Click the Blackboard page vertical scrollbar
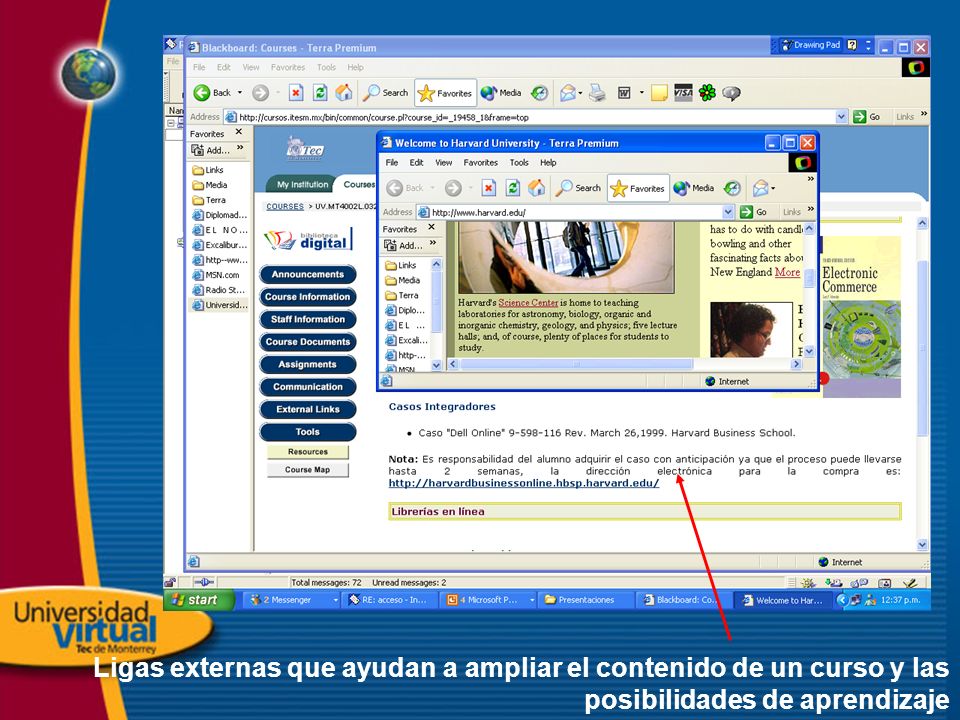The image size is (960, 720). pos(923,384)
